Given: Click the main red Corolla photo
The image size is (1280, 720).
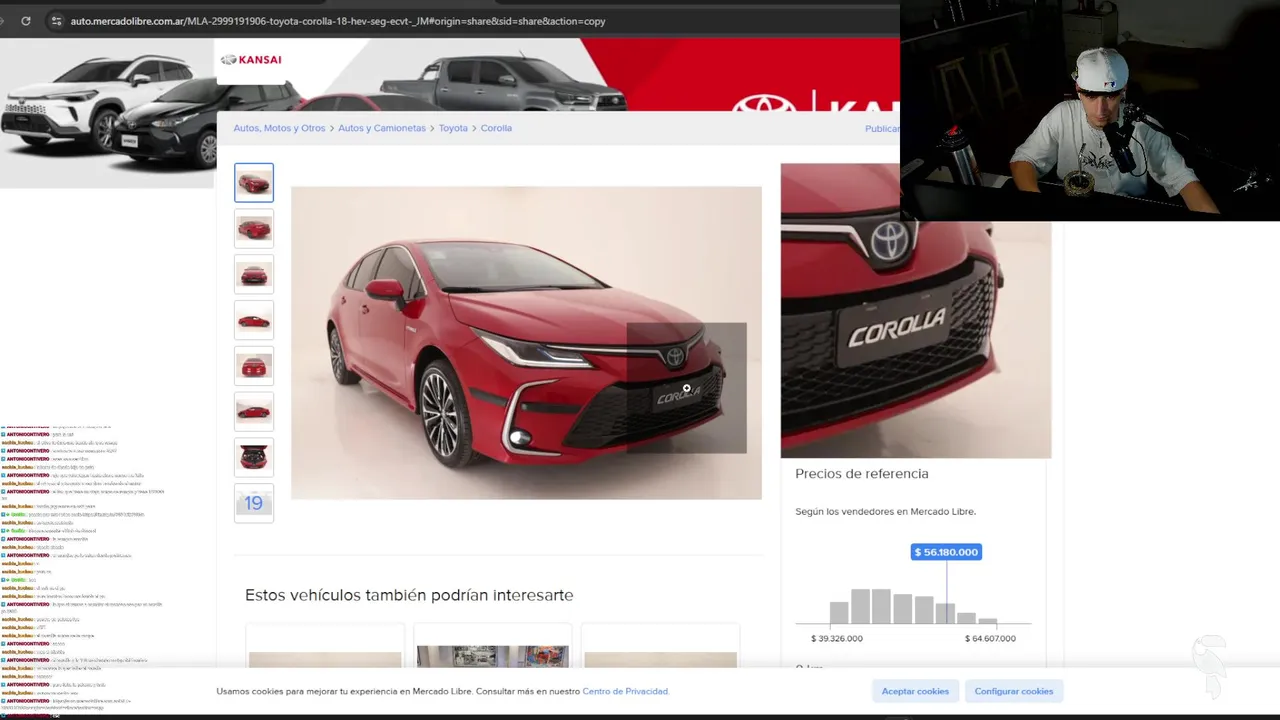Looking at the screenshot, I should click(x=526, y=342).
